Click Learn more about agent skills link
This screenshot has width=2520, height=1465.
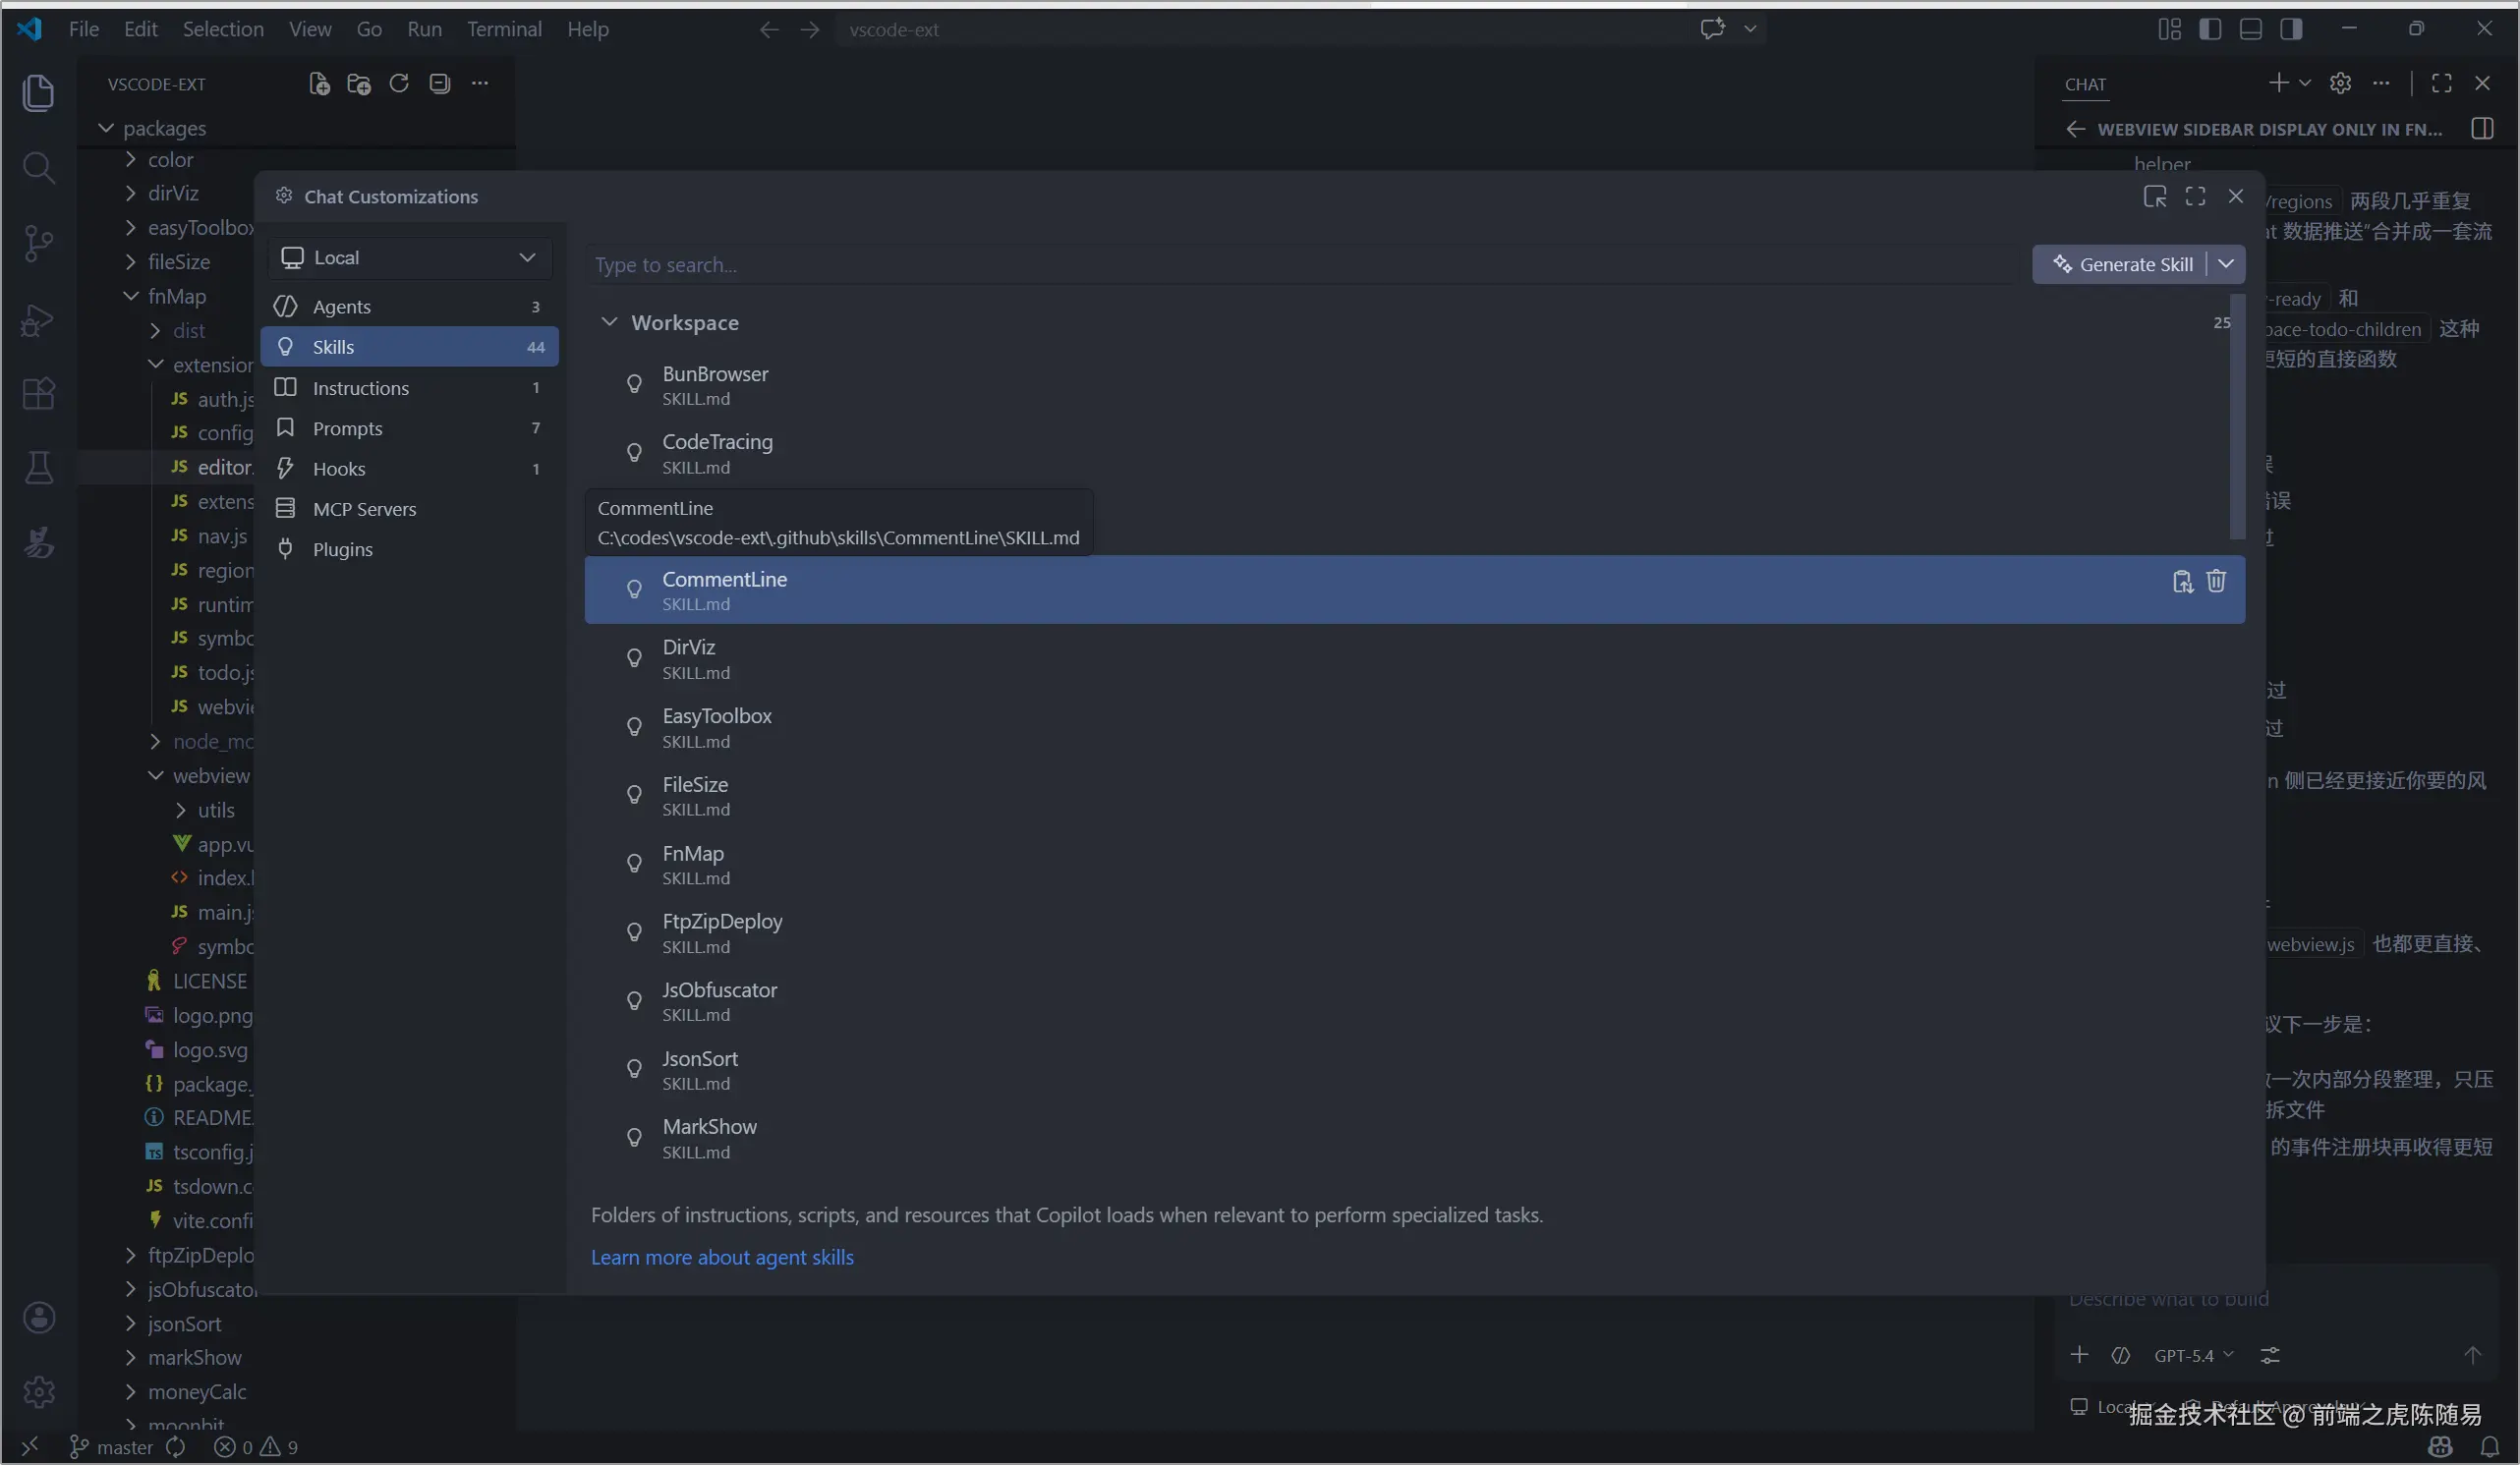722,1257
